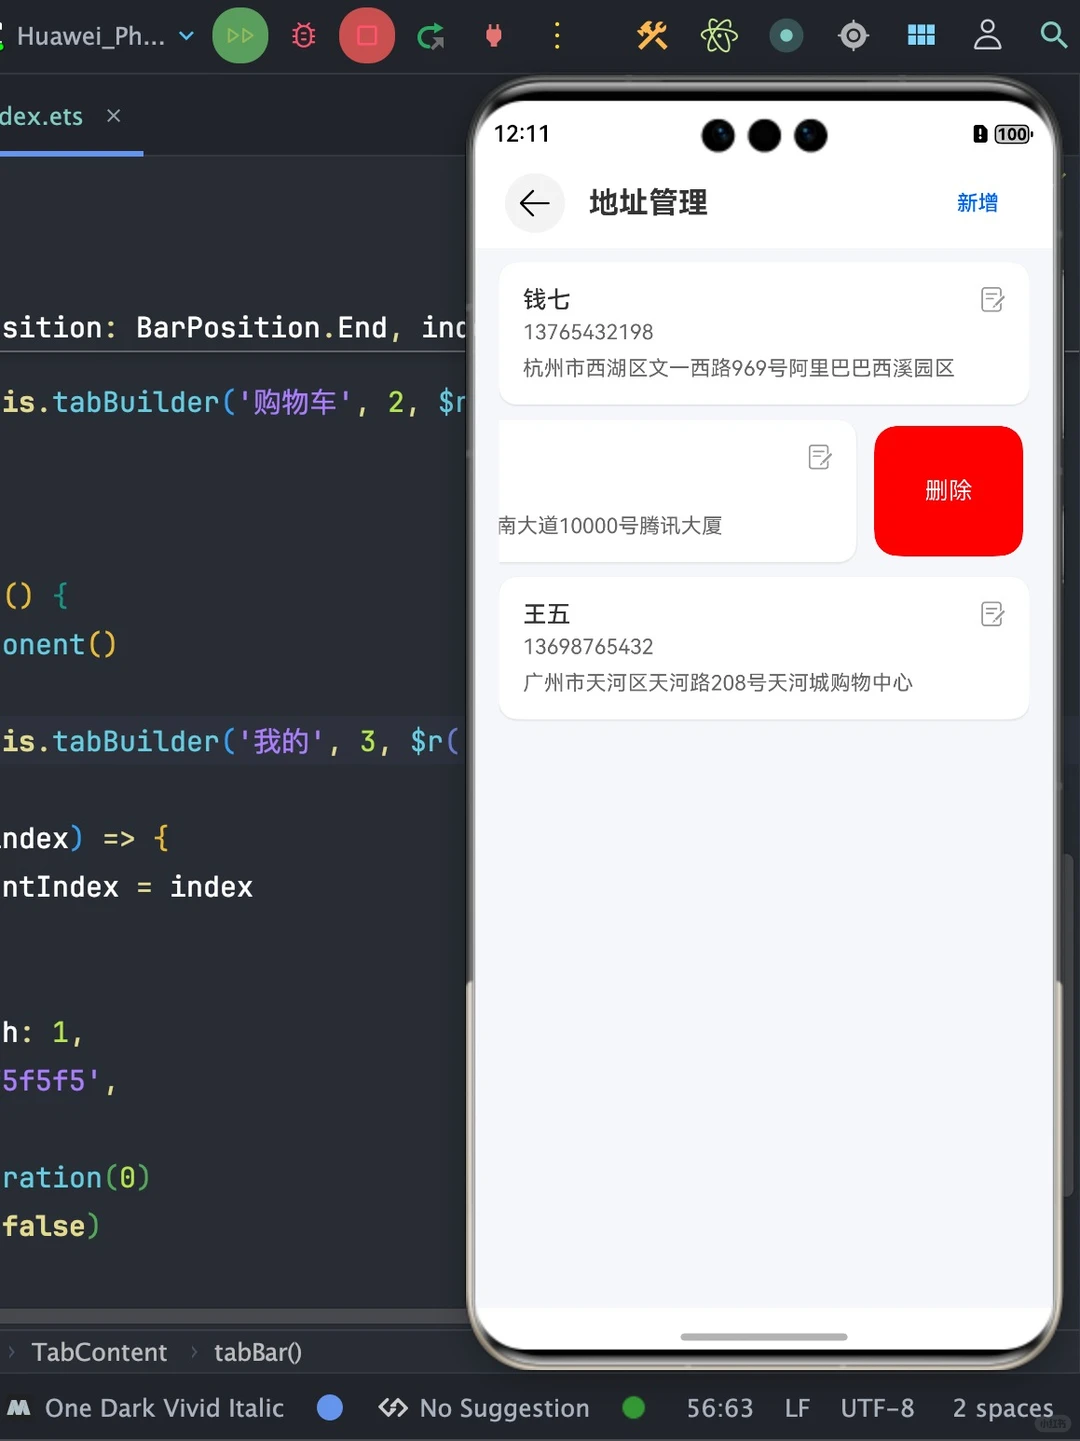Open search using the magnifier icon
Viewport: 1080px width, 1441px height.
1054,35
